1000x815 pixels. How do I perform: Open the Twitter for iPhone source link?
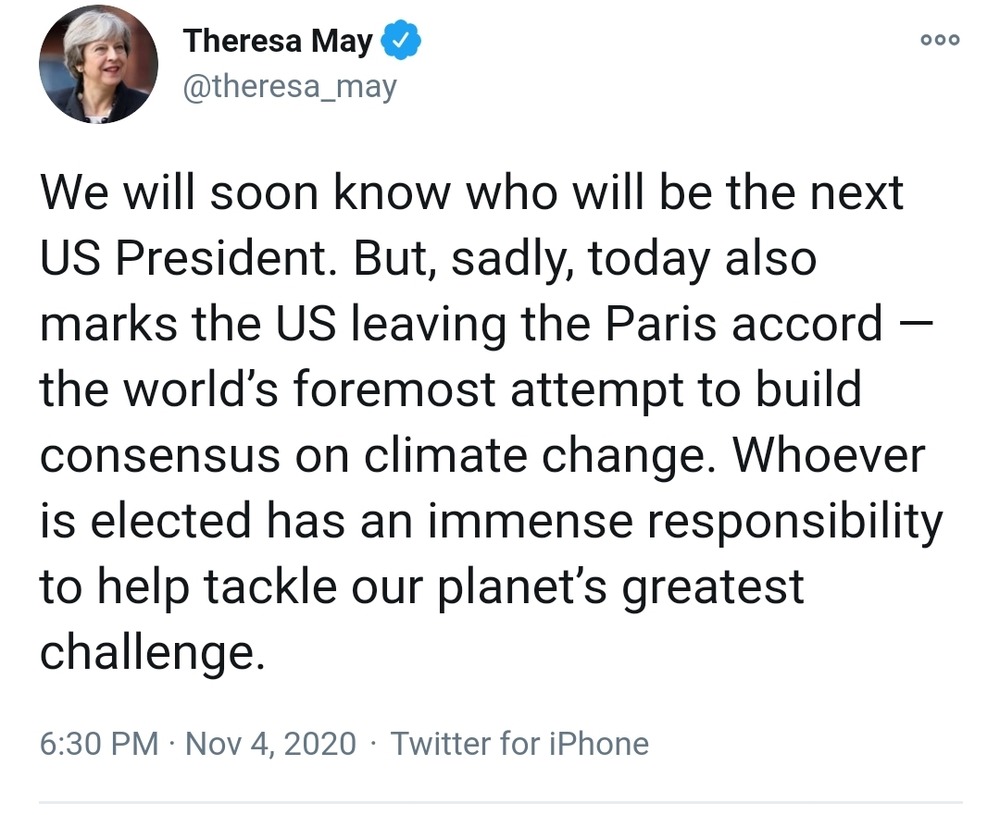click(x=519, y=744)
